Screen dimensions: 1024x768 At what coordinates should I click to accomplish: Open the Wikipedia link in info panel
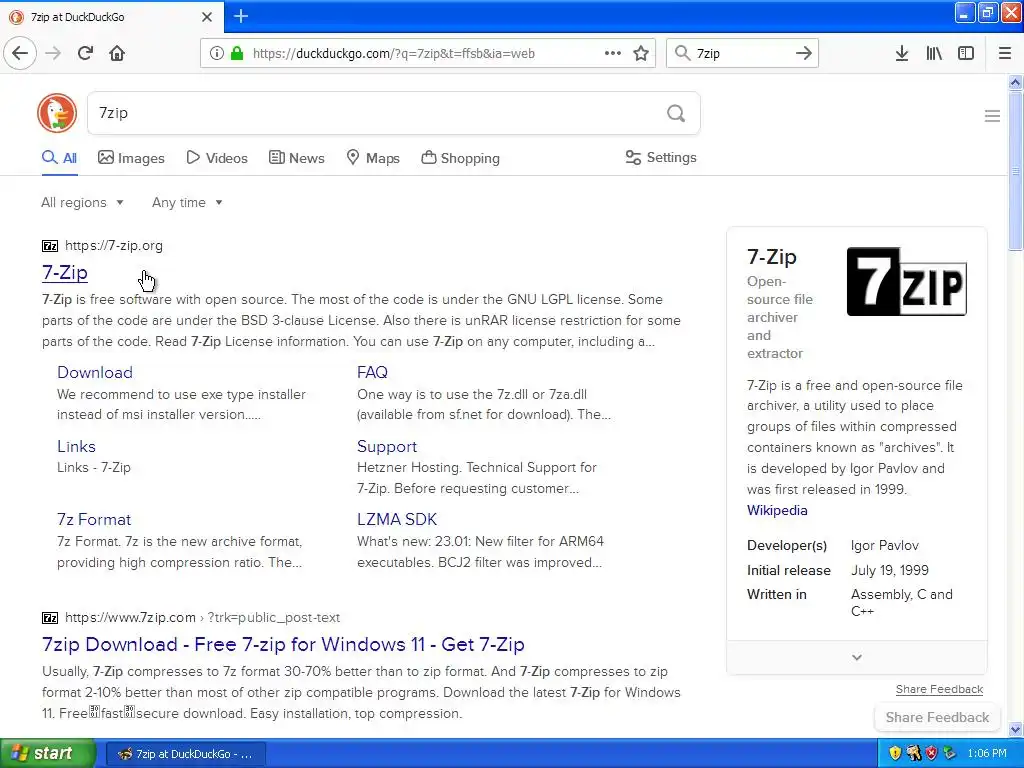pyautogui.click(x=777, y=510)
